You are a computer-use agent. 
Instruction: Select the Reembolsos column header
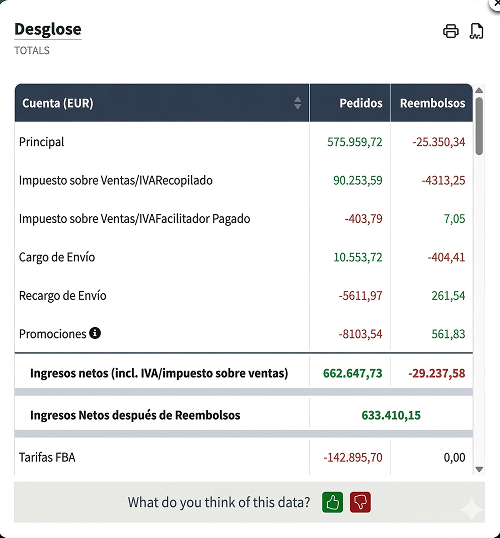click(x=432, y=103)
